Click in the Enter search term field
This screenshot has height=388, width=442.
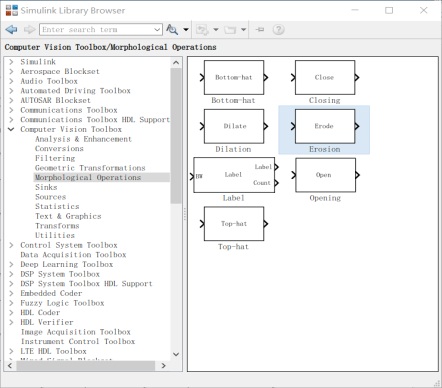click(x=96, y=30)
